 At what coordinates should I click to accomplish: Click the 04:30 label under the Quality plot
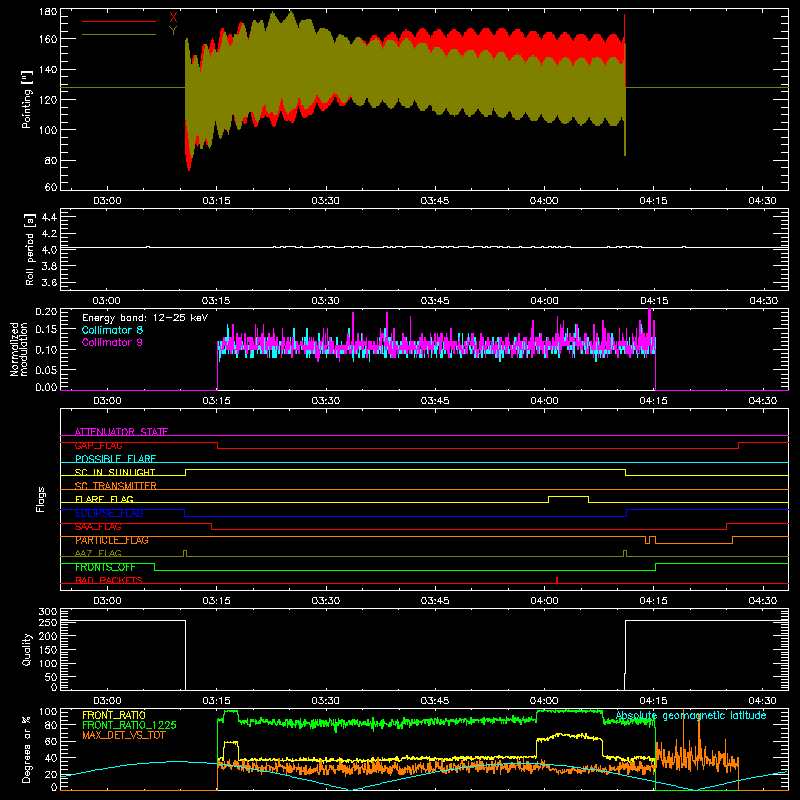click(762, 701)
